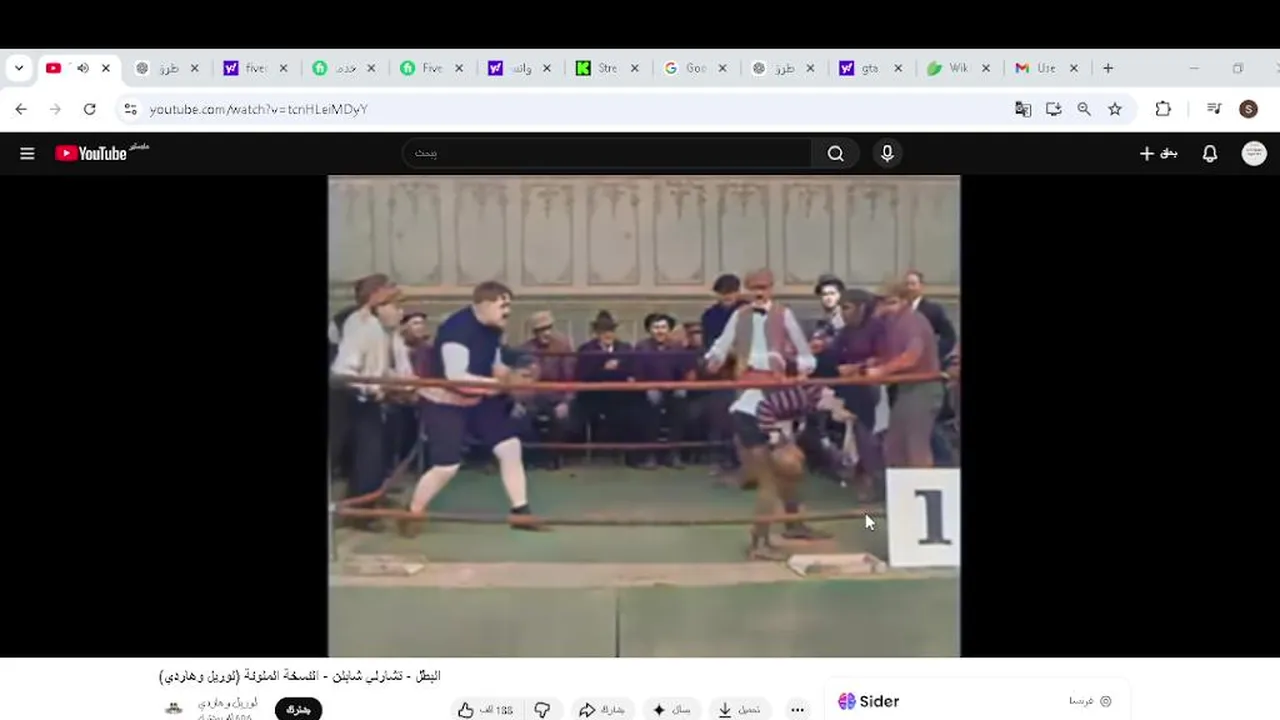The height and width of the screenshot is (720, 1280).
Task: Close the Gmail 'Use' tab
Action: tap(1074, 68)
